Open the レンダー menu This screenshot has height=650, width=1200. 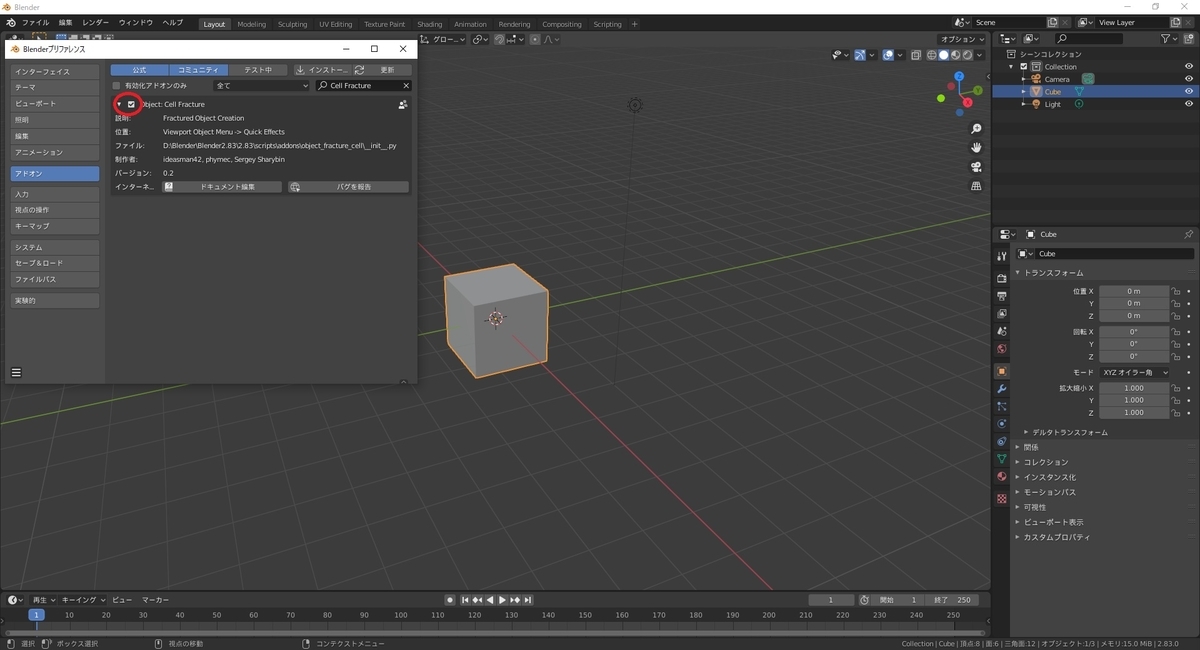[x=96, y=22]
